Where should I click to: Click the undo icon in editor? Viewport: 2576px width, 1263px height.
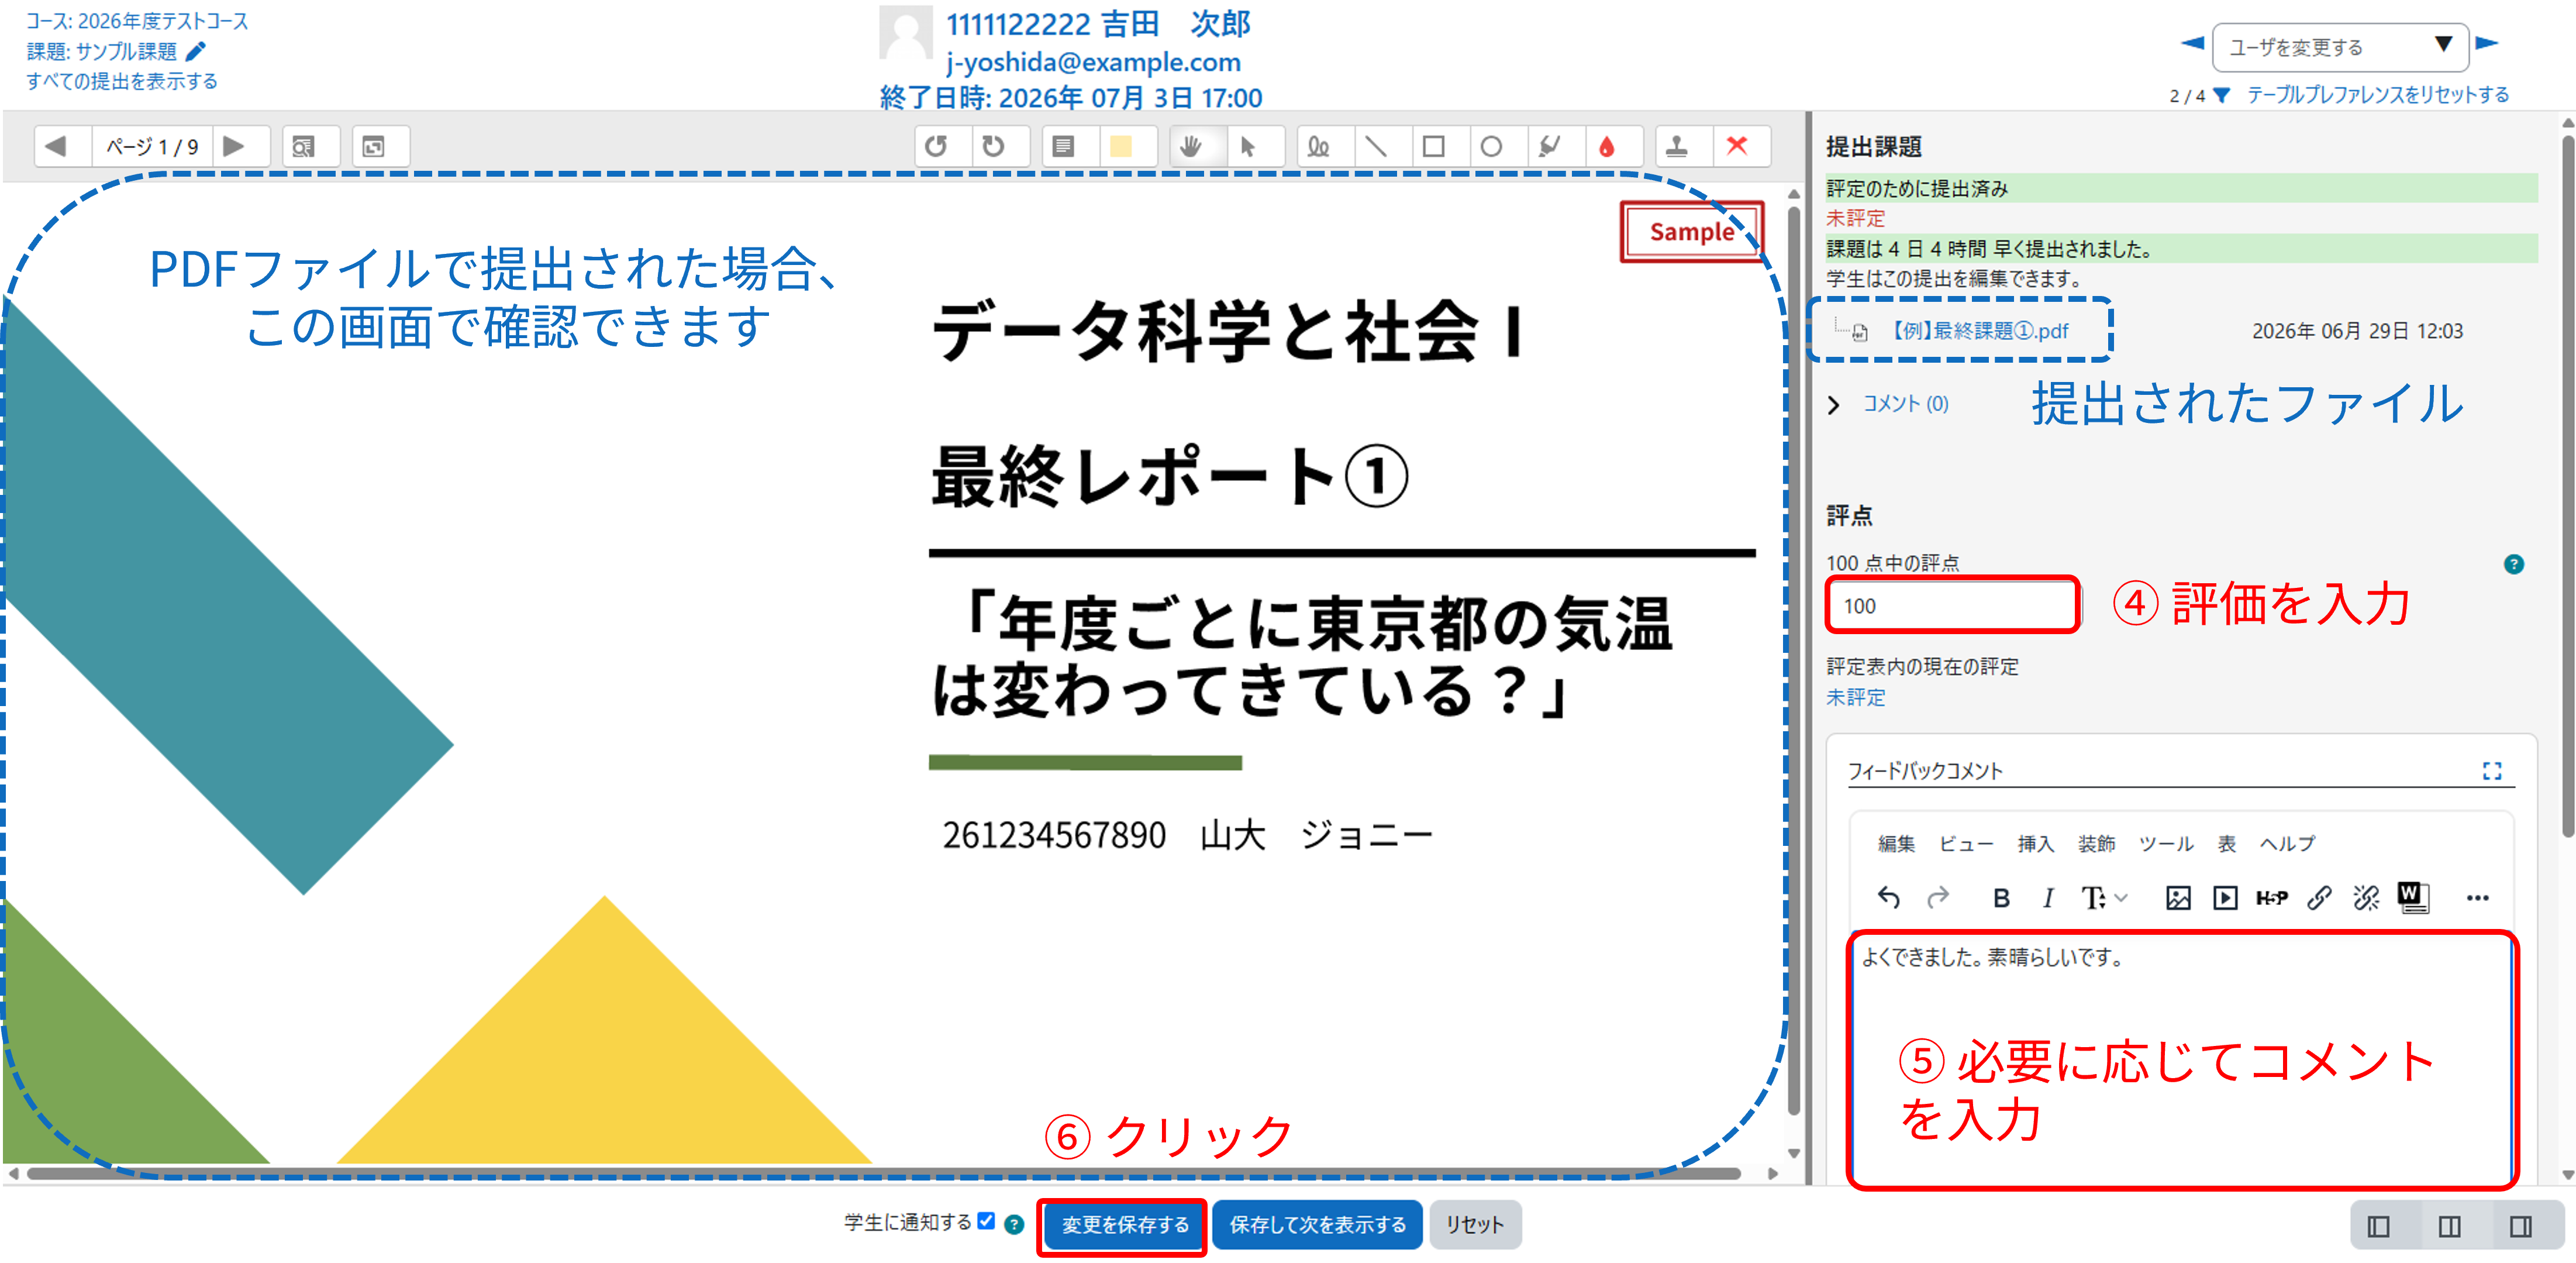[x=1888, y=898]
